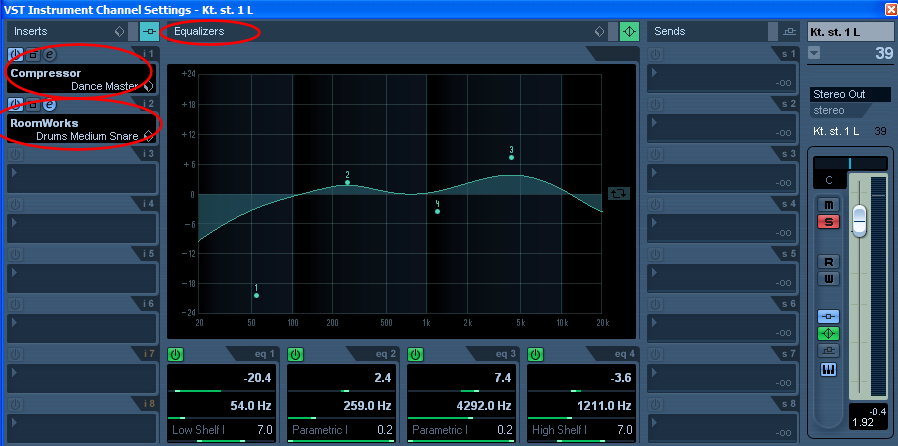Viewport: 898px width, 446px height.
Task: Click the Kt. st. 1 L channel name field
Action: click(850, 32)
